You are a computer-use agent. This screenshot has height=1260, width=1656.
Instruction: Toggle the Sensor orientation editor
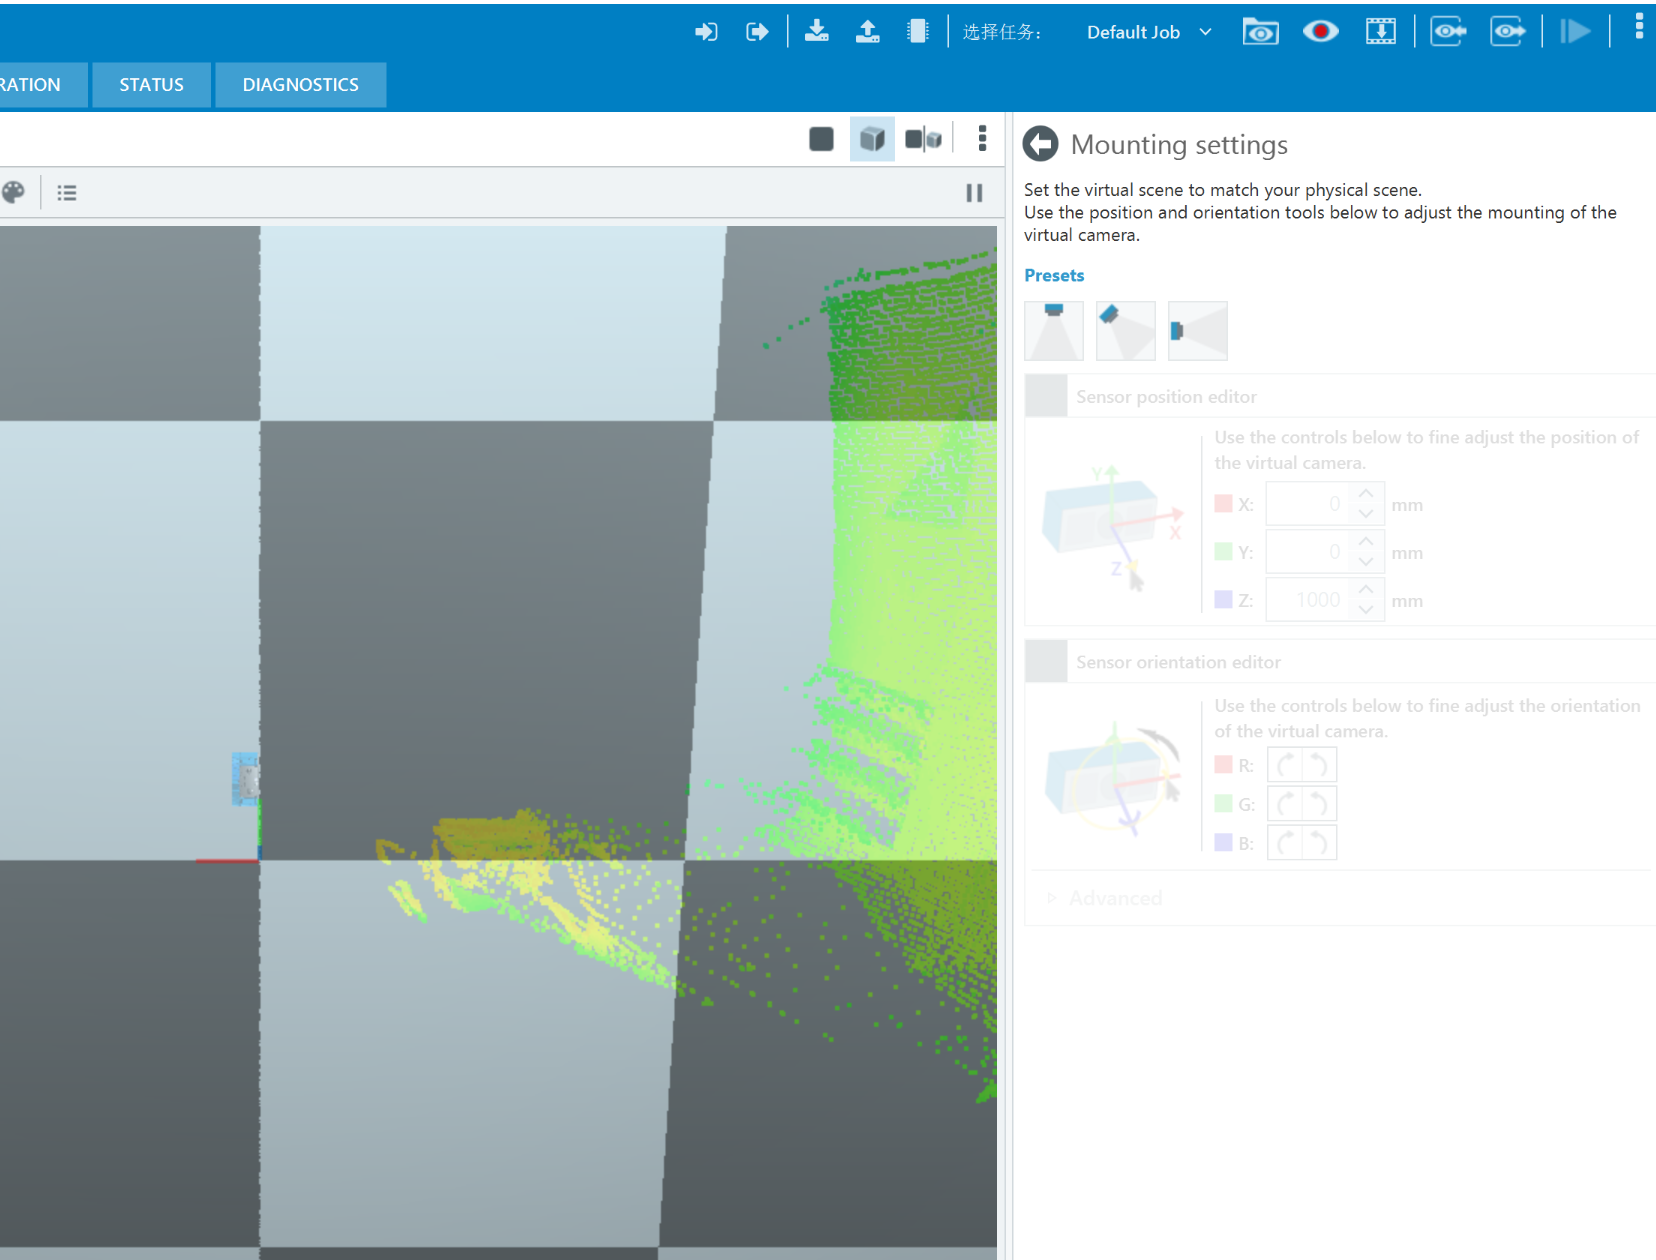[x=1046, y=662]
